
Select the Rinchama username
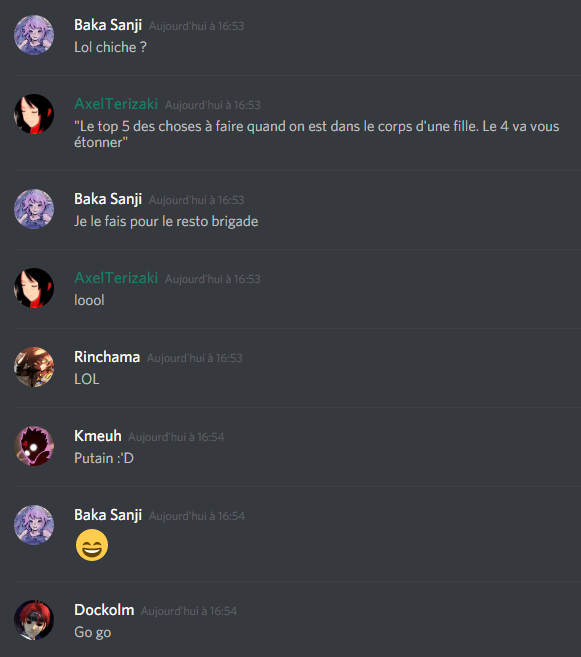(x=107, y=357)
